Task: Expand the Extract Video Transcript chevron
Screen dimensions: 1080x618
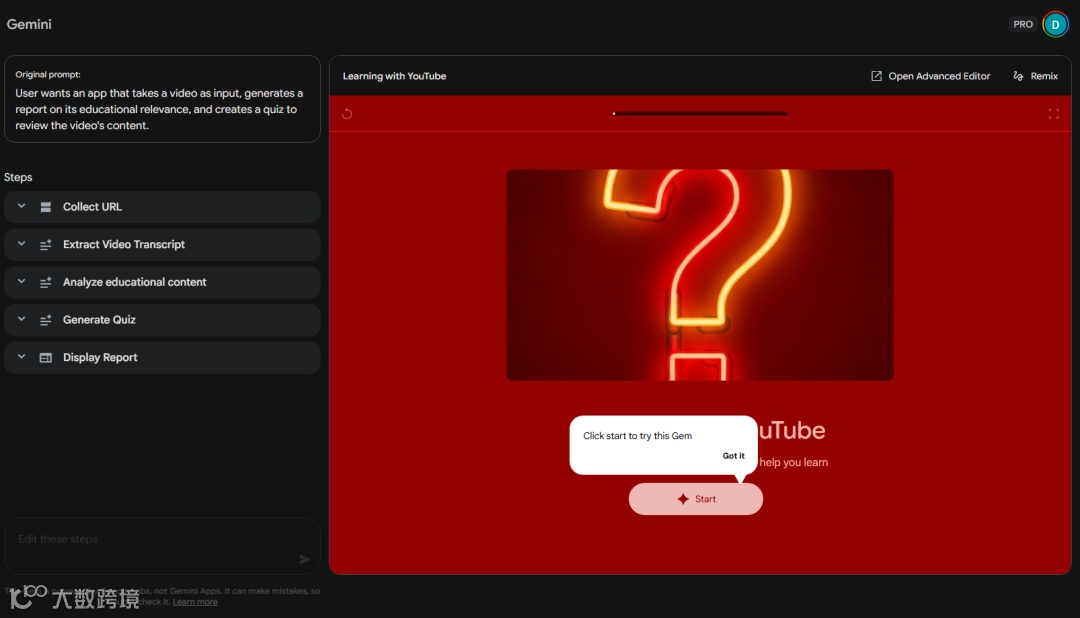Action: (21, 244)
